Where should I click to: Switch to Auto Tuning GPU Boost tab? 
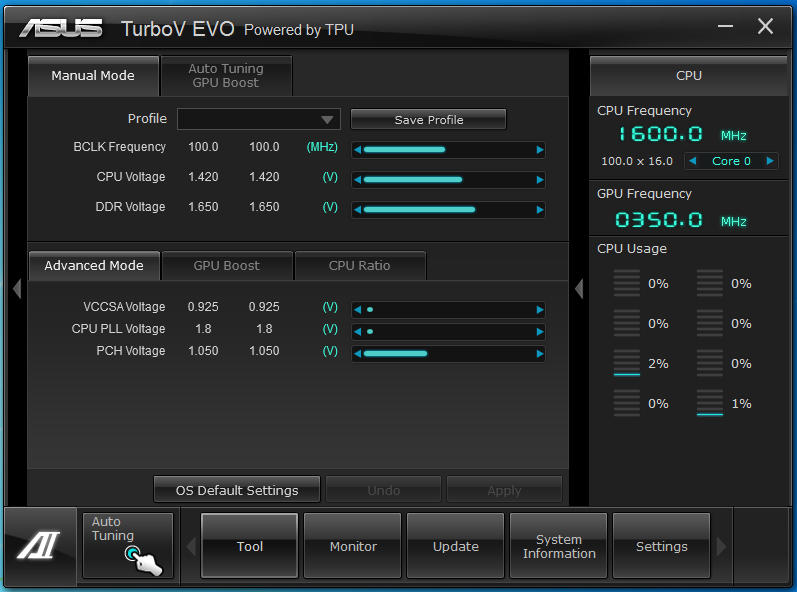226,76
